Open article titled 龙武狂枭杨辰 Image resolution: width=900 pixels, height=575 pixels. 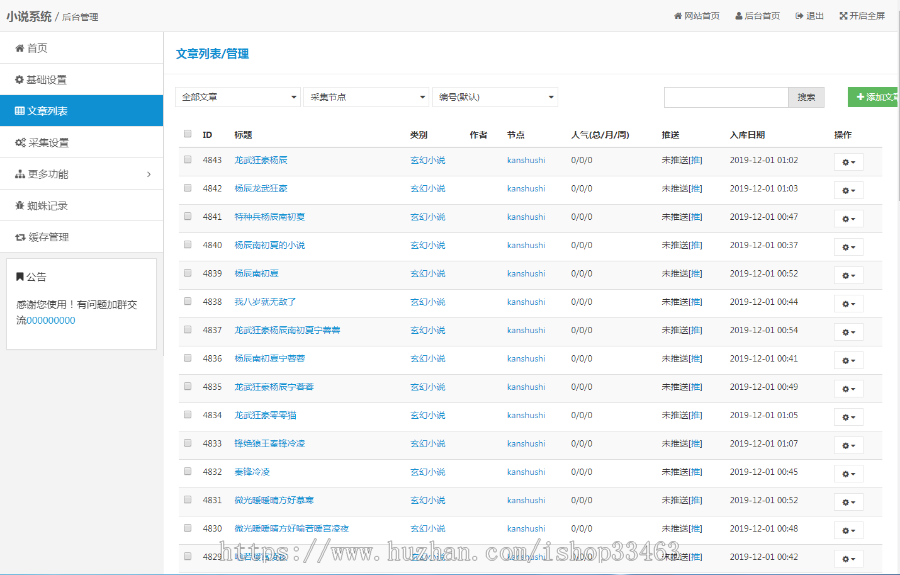[261, 160]
